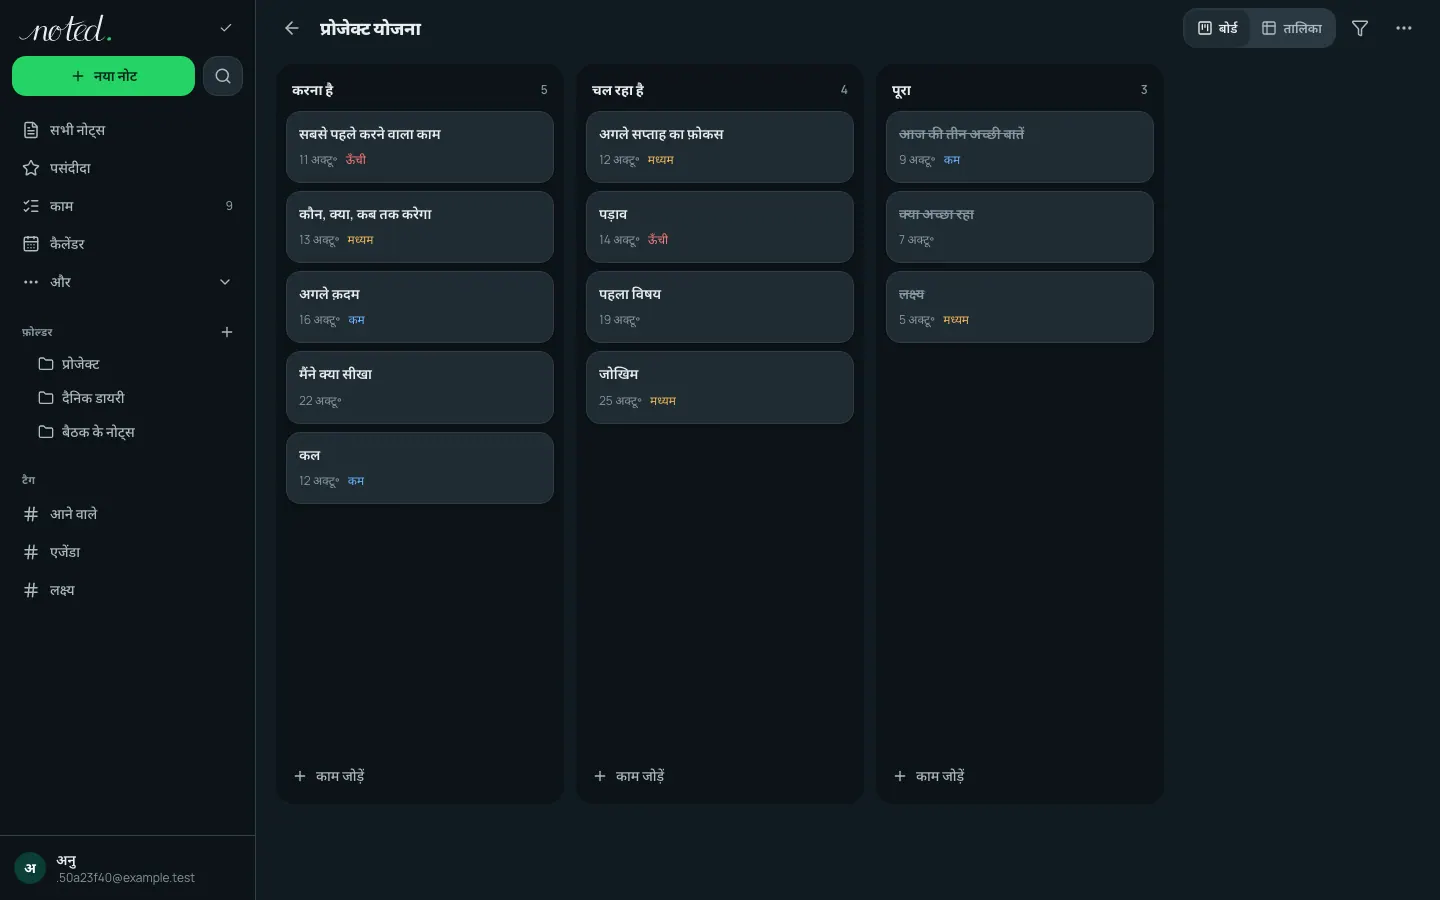Click the noted logo
The width and height of the screenshot is (1440, 900).
[x=66, y=29]
